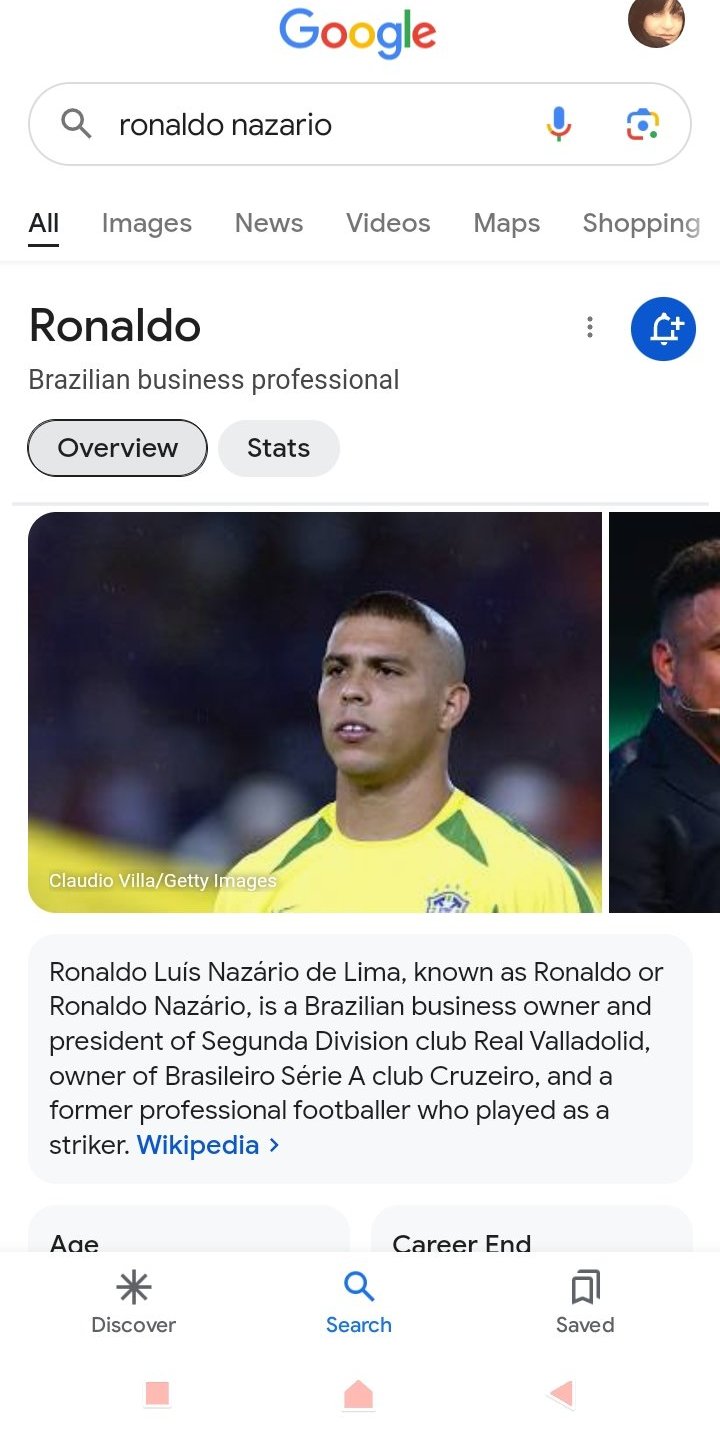The image size is (720, 1434).
Task: Tap the magnifying glass in search bar
Action: (76, 124)
